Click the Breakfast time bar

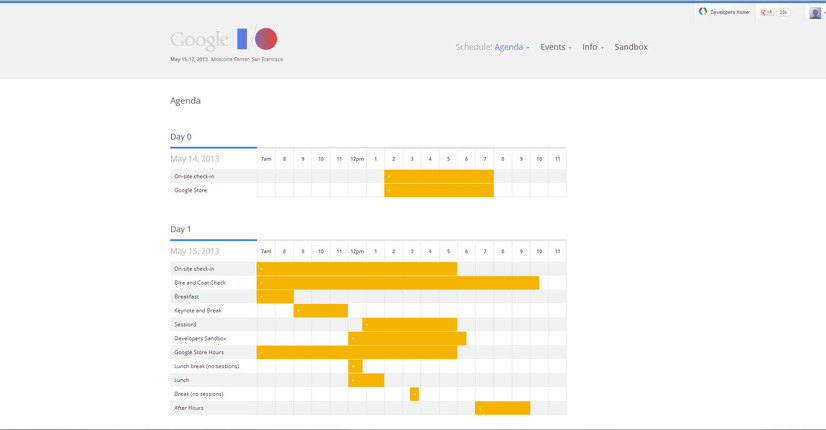275,297
